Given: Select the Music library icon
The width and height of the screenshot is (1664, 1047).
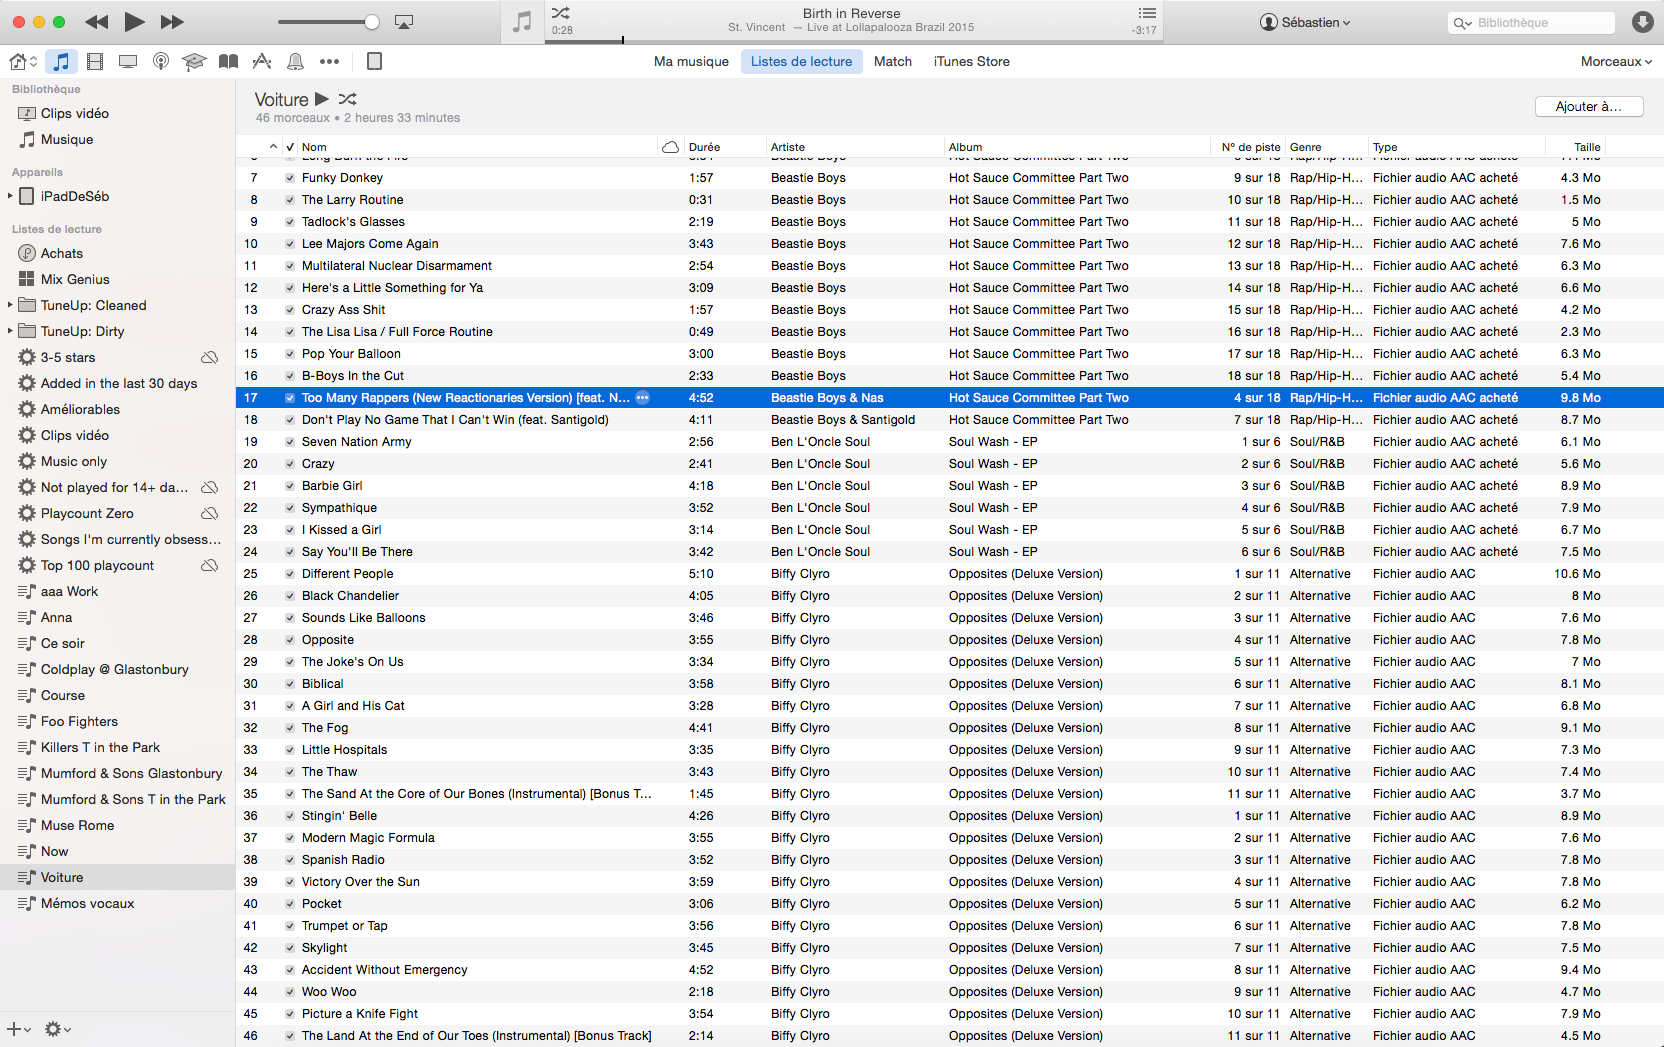Looking at the screenshot, I should (x=62, y=62).
